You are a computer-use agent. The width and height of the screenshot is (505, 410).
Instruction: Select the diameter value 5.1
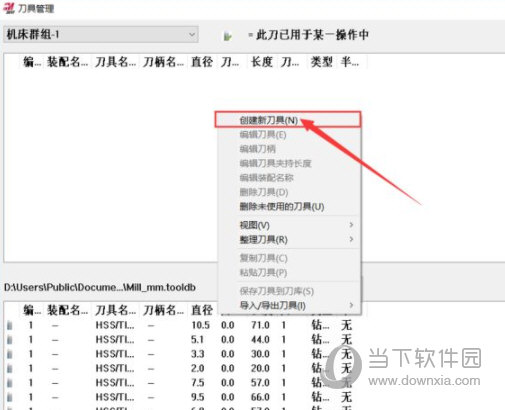[x=197, y=339]
